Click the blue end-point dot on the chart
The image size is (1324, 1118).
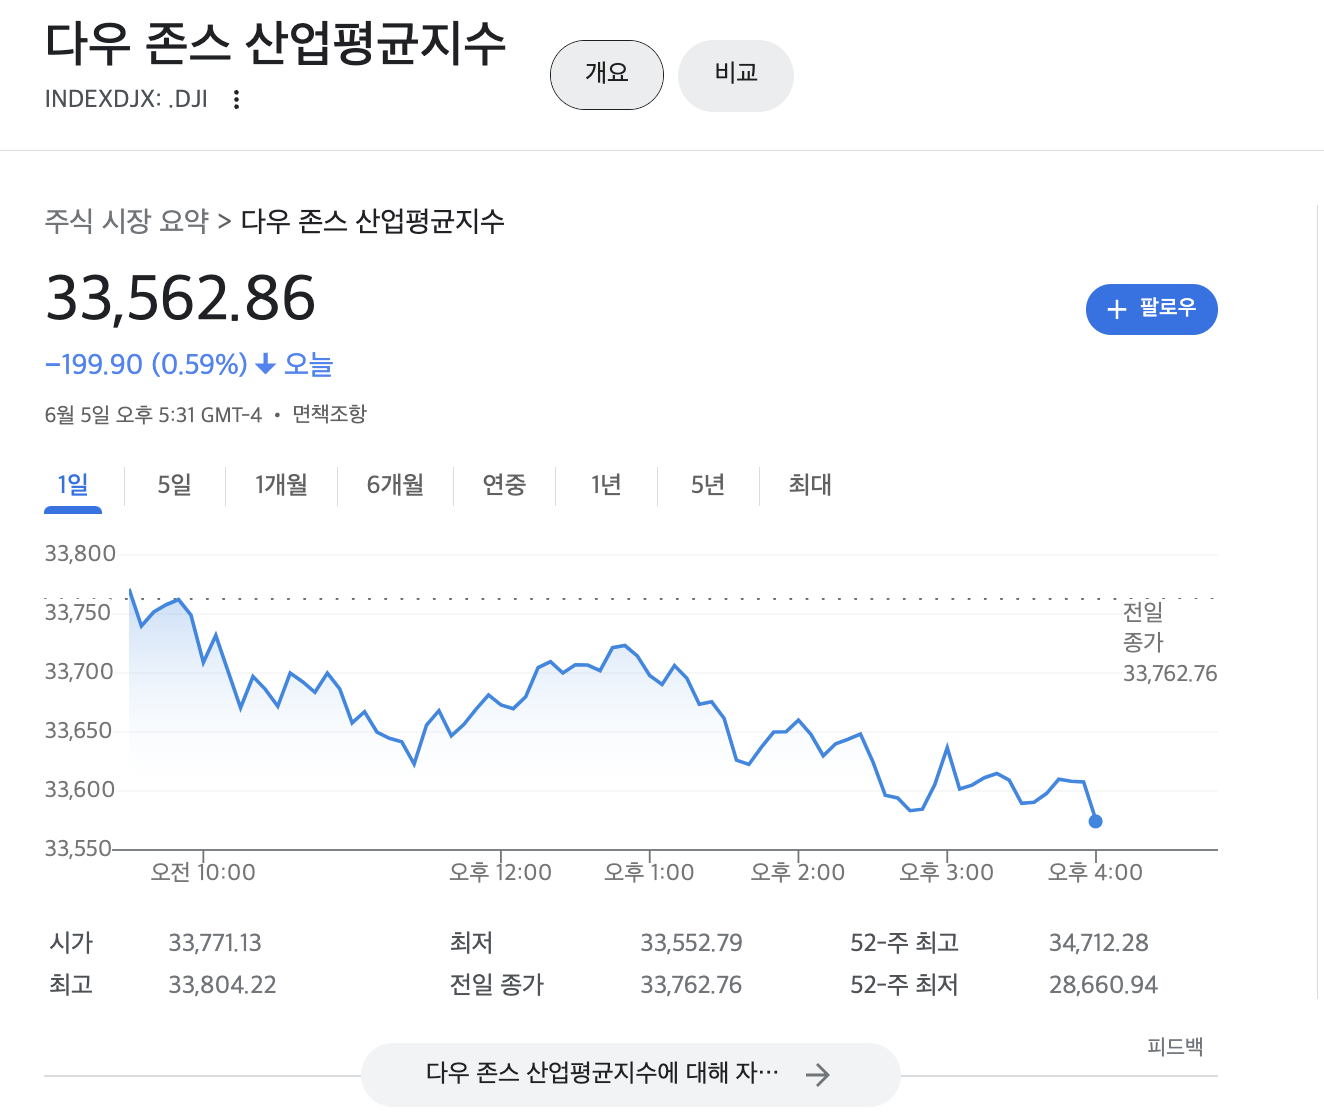click(x=1095, y=821)
